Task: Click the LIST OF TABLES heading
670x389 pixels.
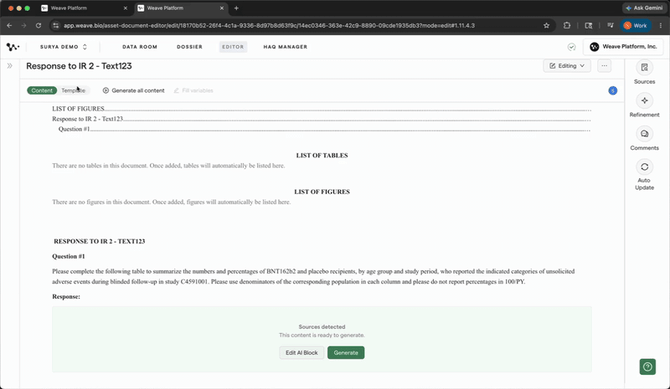Action: click(322, 156)
